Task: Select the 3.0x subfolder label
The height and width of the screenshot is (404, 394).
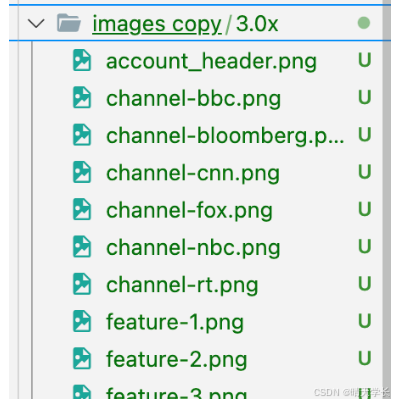Action: [x=257, y=24]
